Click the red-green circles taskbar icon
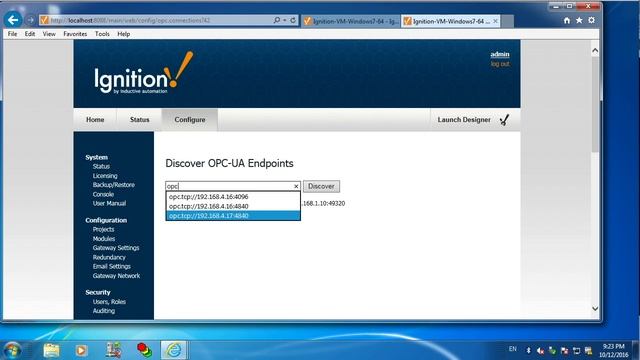640x360 pixels. (144, 350)
